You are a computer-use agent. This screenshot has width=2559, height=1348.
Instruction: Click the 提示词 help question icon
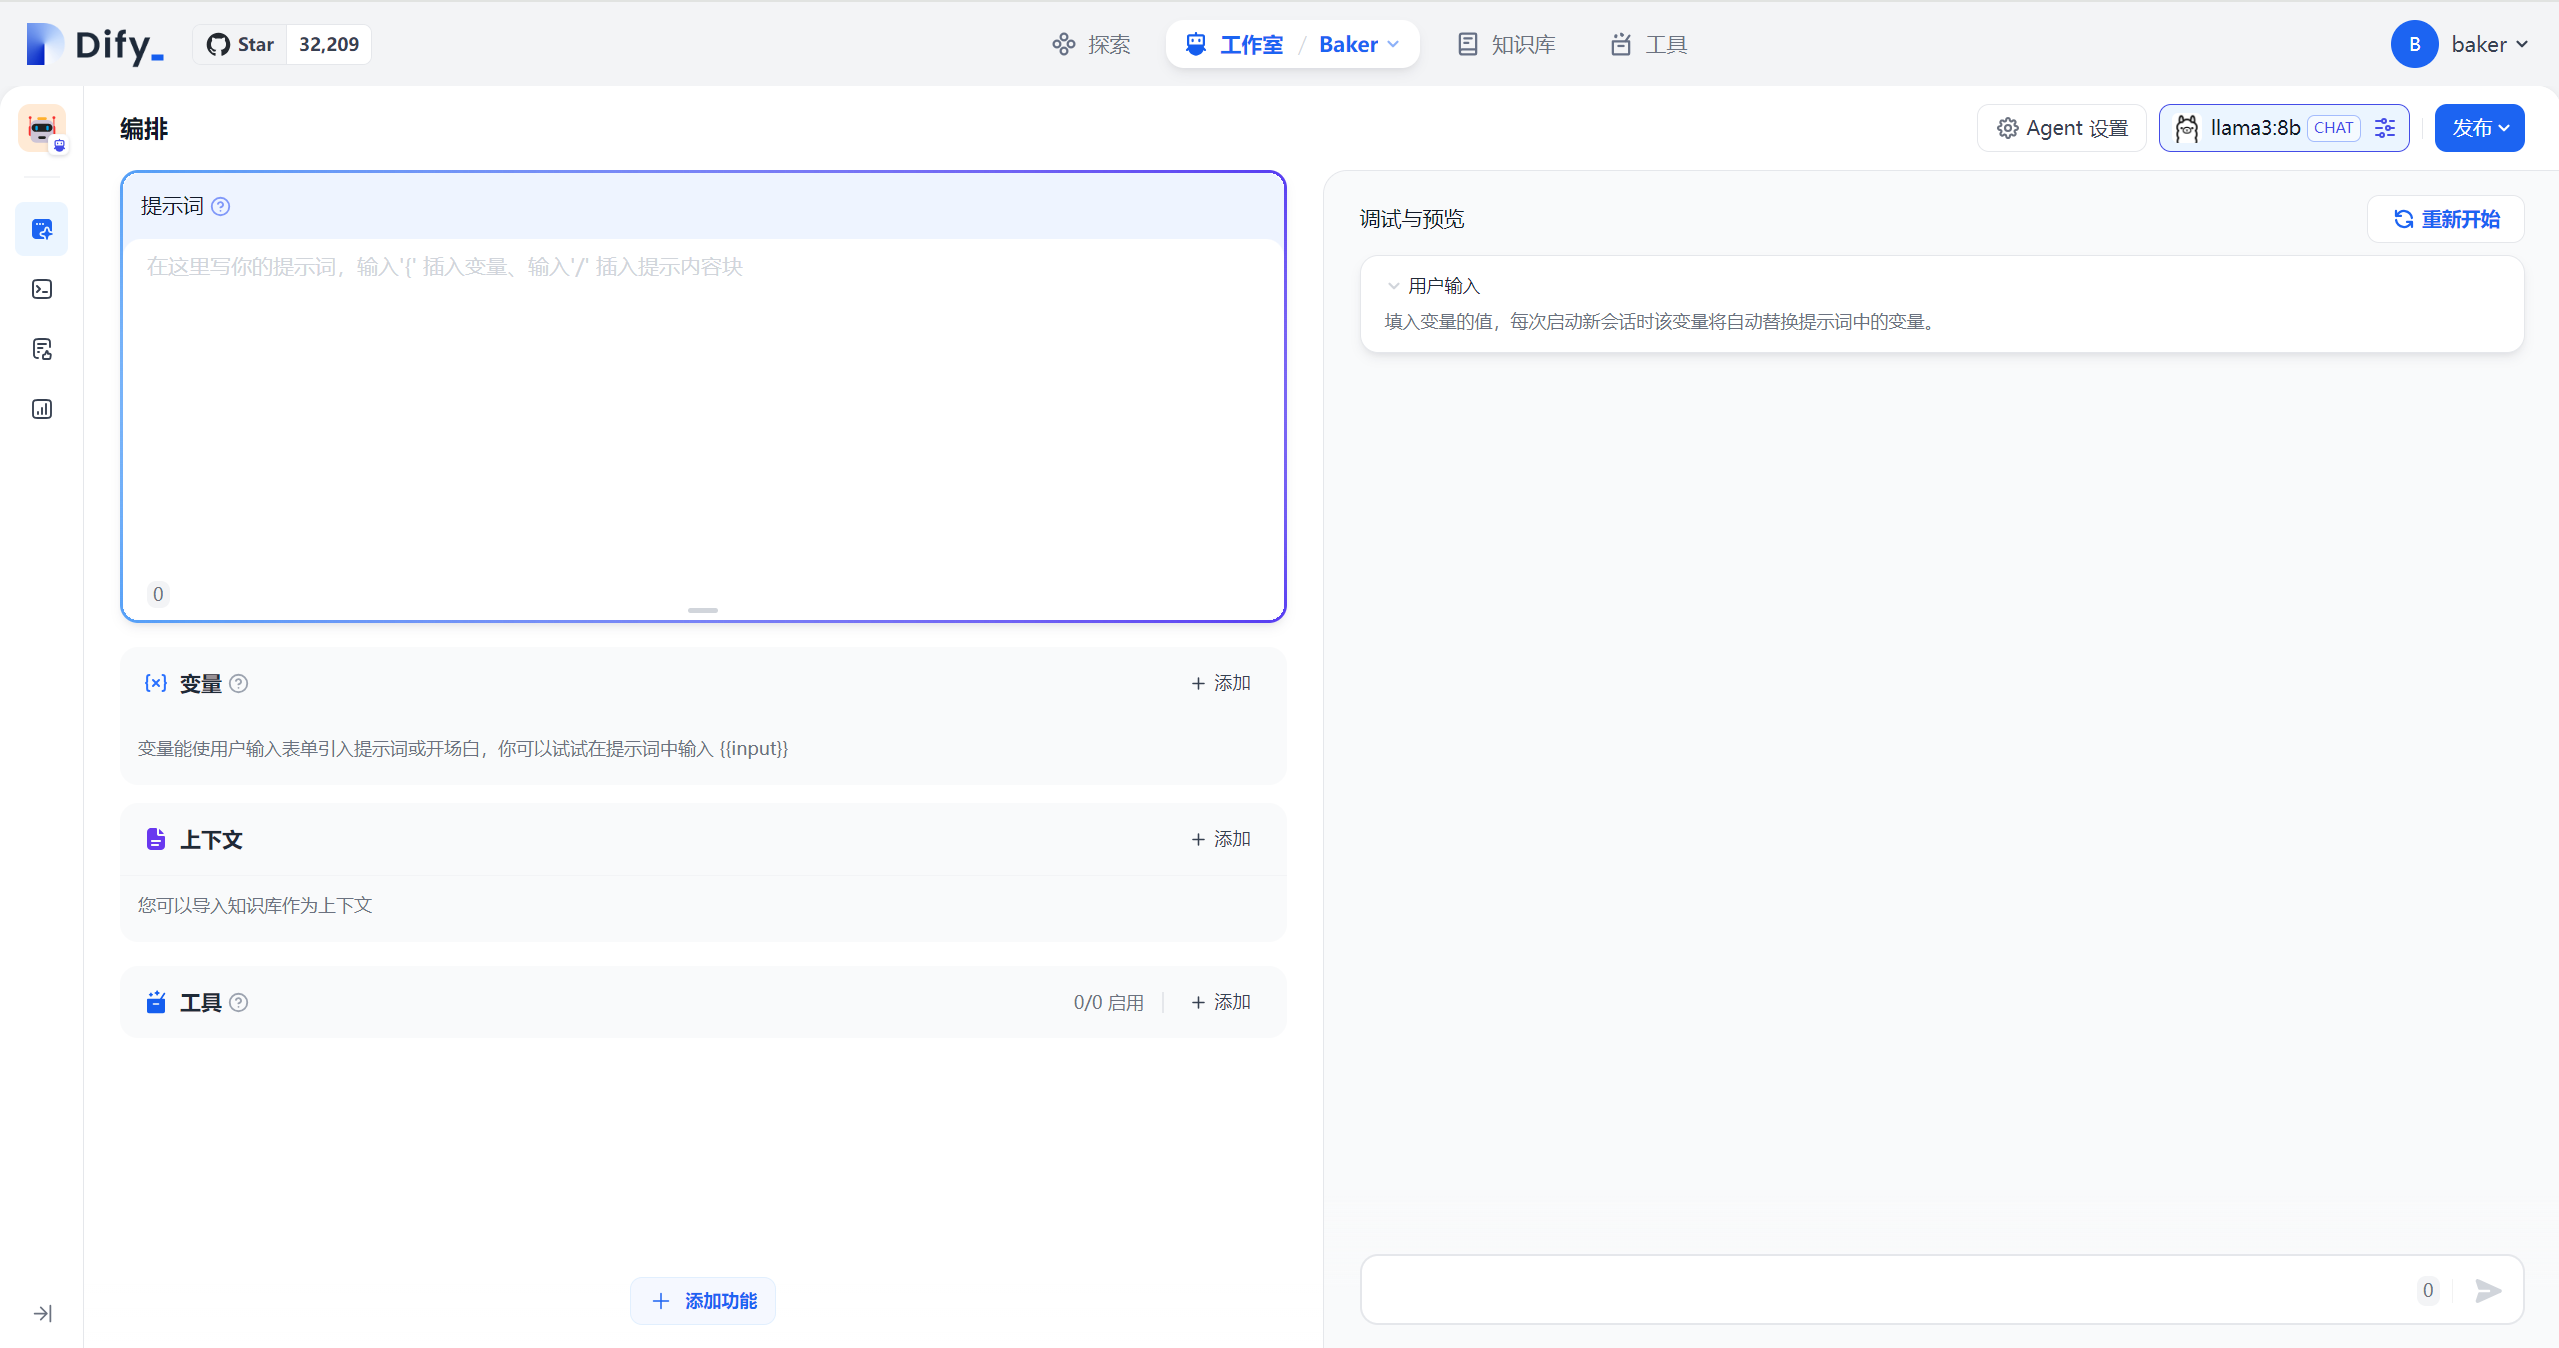click(x=221, y=206)
